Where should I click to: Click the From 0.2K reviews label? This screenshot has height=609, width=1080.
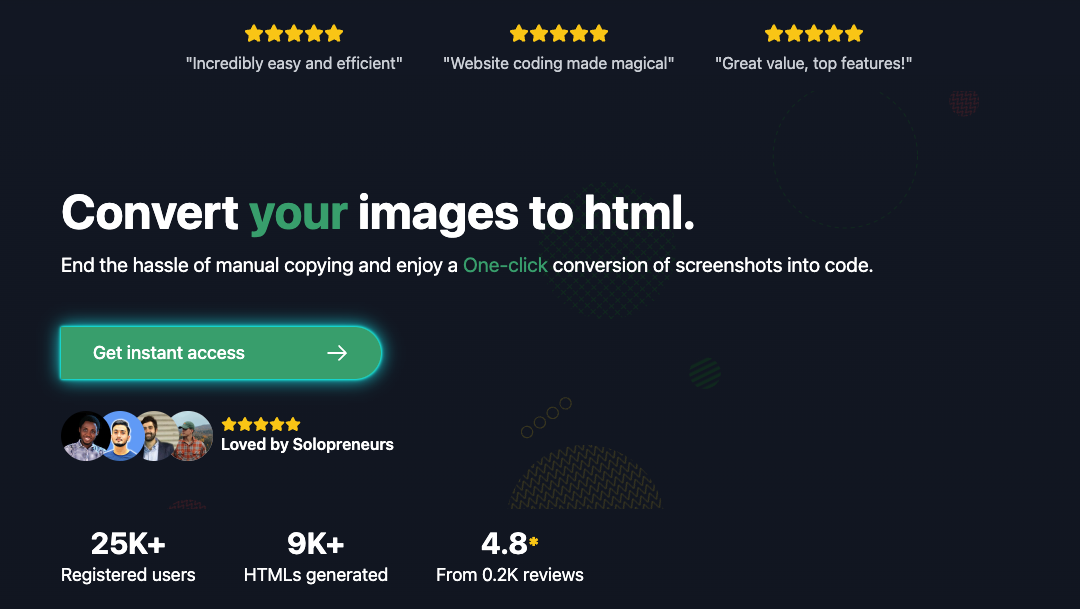pos(510,575)
